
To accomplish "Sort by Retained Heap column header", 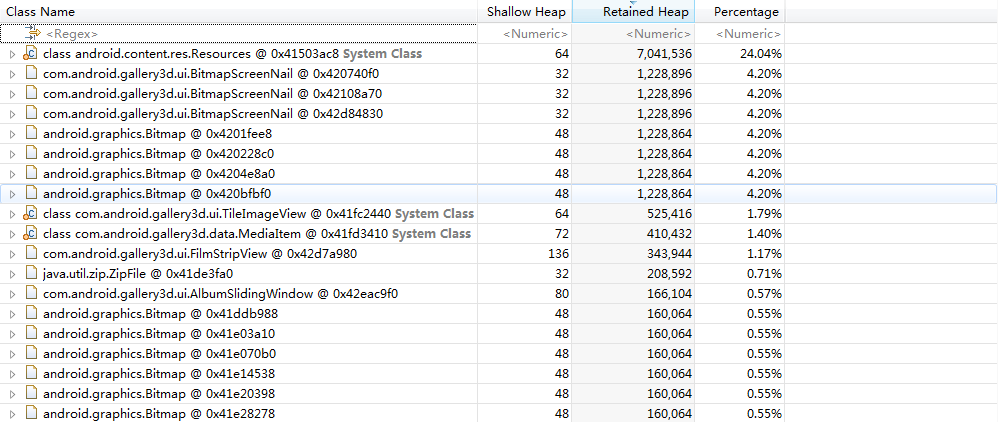I will click(633, 11).
